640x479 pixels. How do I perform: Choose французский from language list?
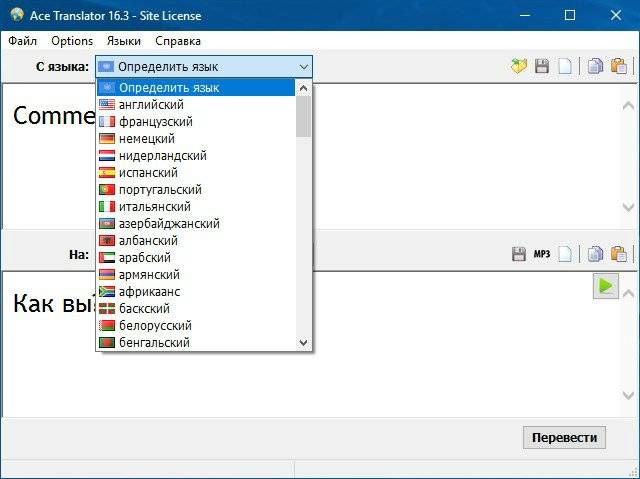[x=196, y=122]
